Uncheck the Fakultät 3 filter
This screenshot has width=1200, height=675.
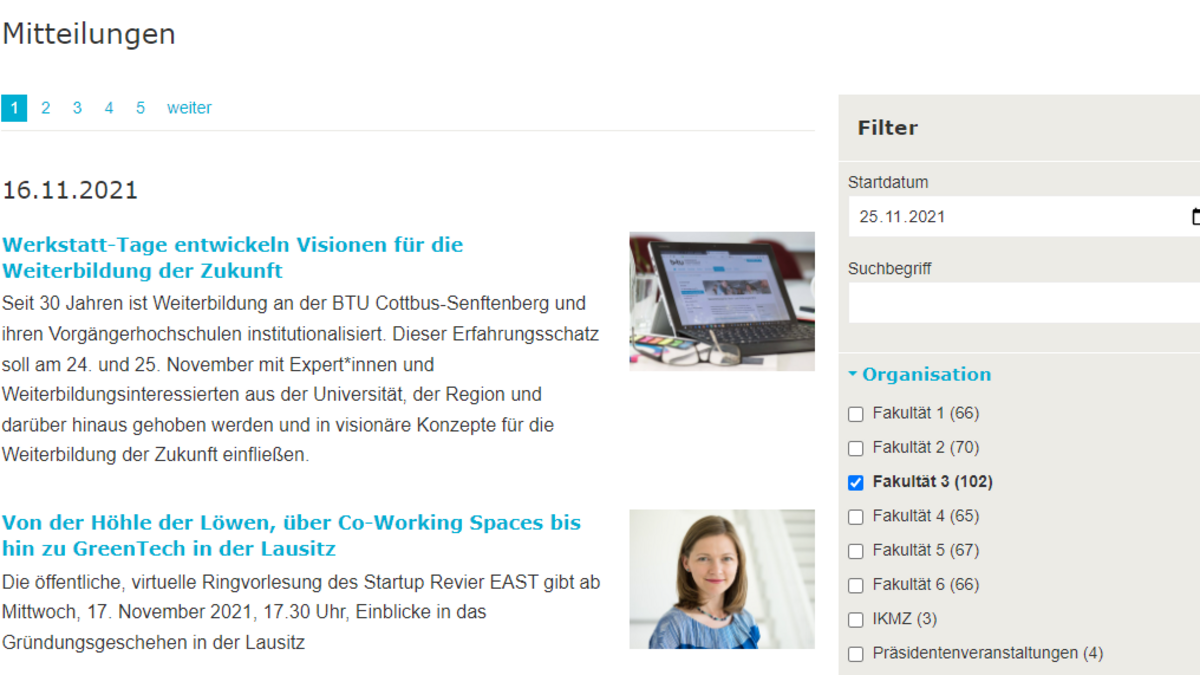point(855,483)
